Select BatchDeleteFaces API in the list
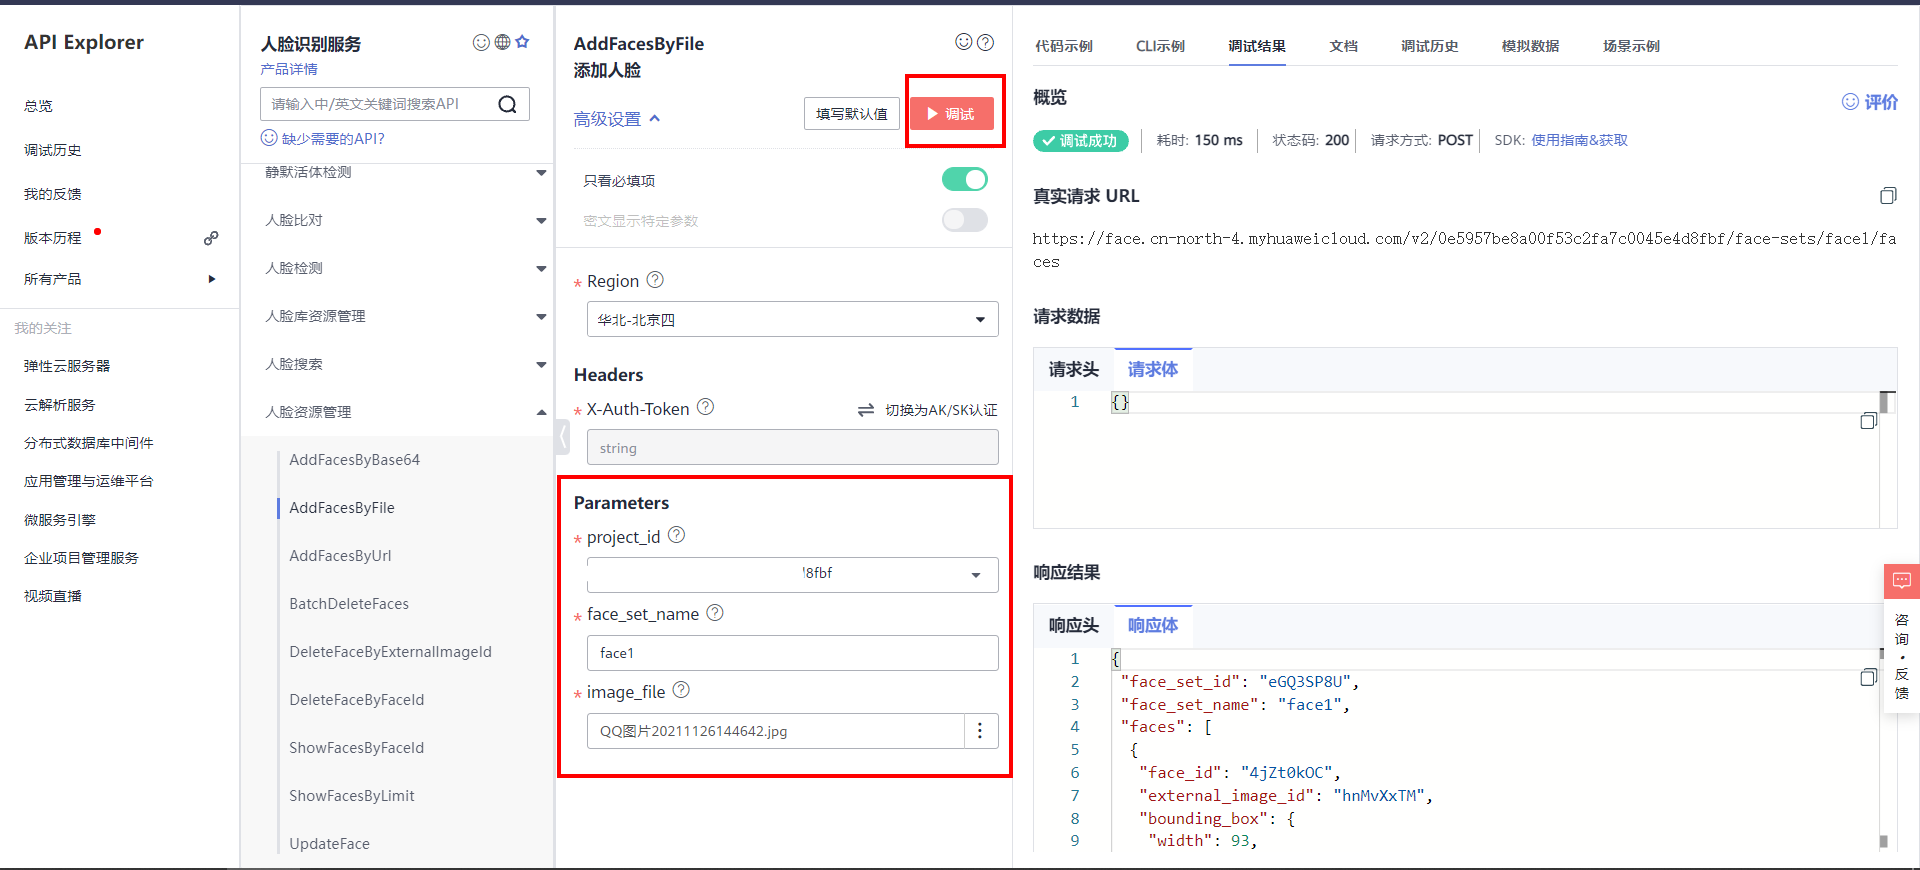This screenshot has width=1920, height=870. click(349, 604)
